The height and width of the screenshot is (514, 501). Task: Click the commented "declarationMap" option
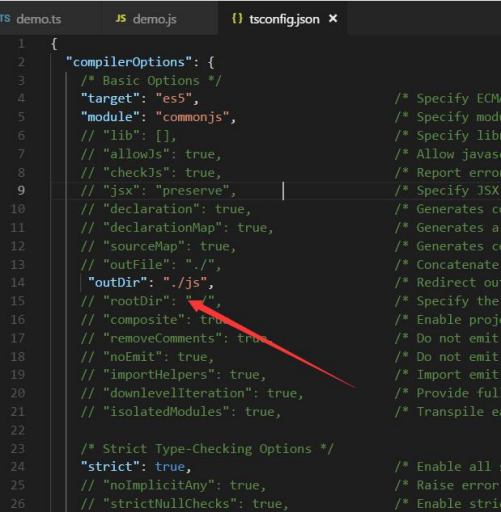click(x=177, y=228)
